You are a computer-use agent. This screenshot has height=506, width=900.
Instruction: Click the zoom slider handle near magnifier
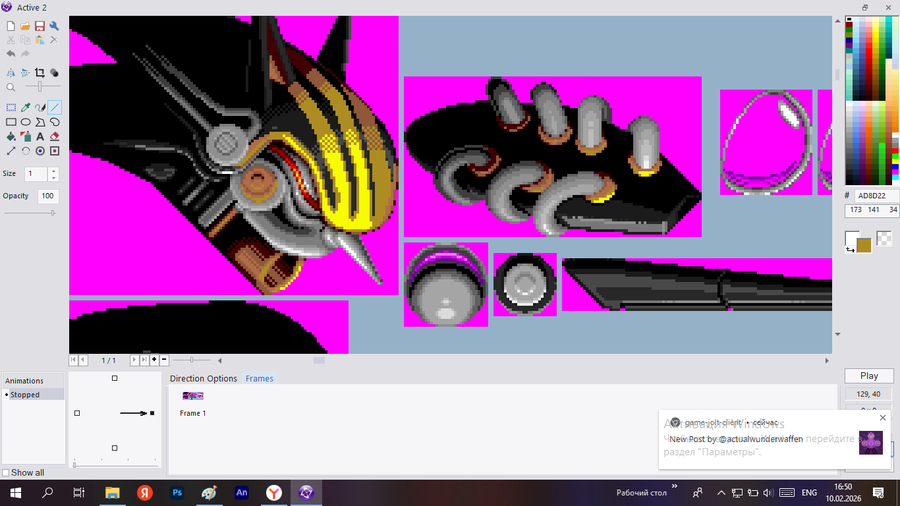(40, 87)
